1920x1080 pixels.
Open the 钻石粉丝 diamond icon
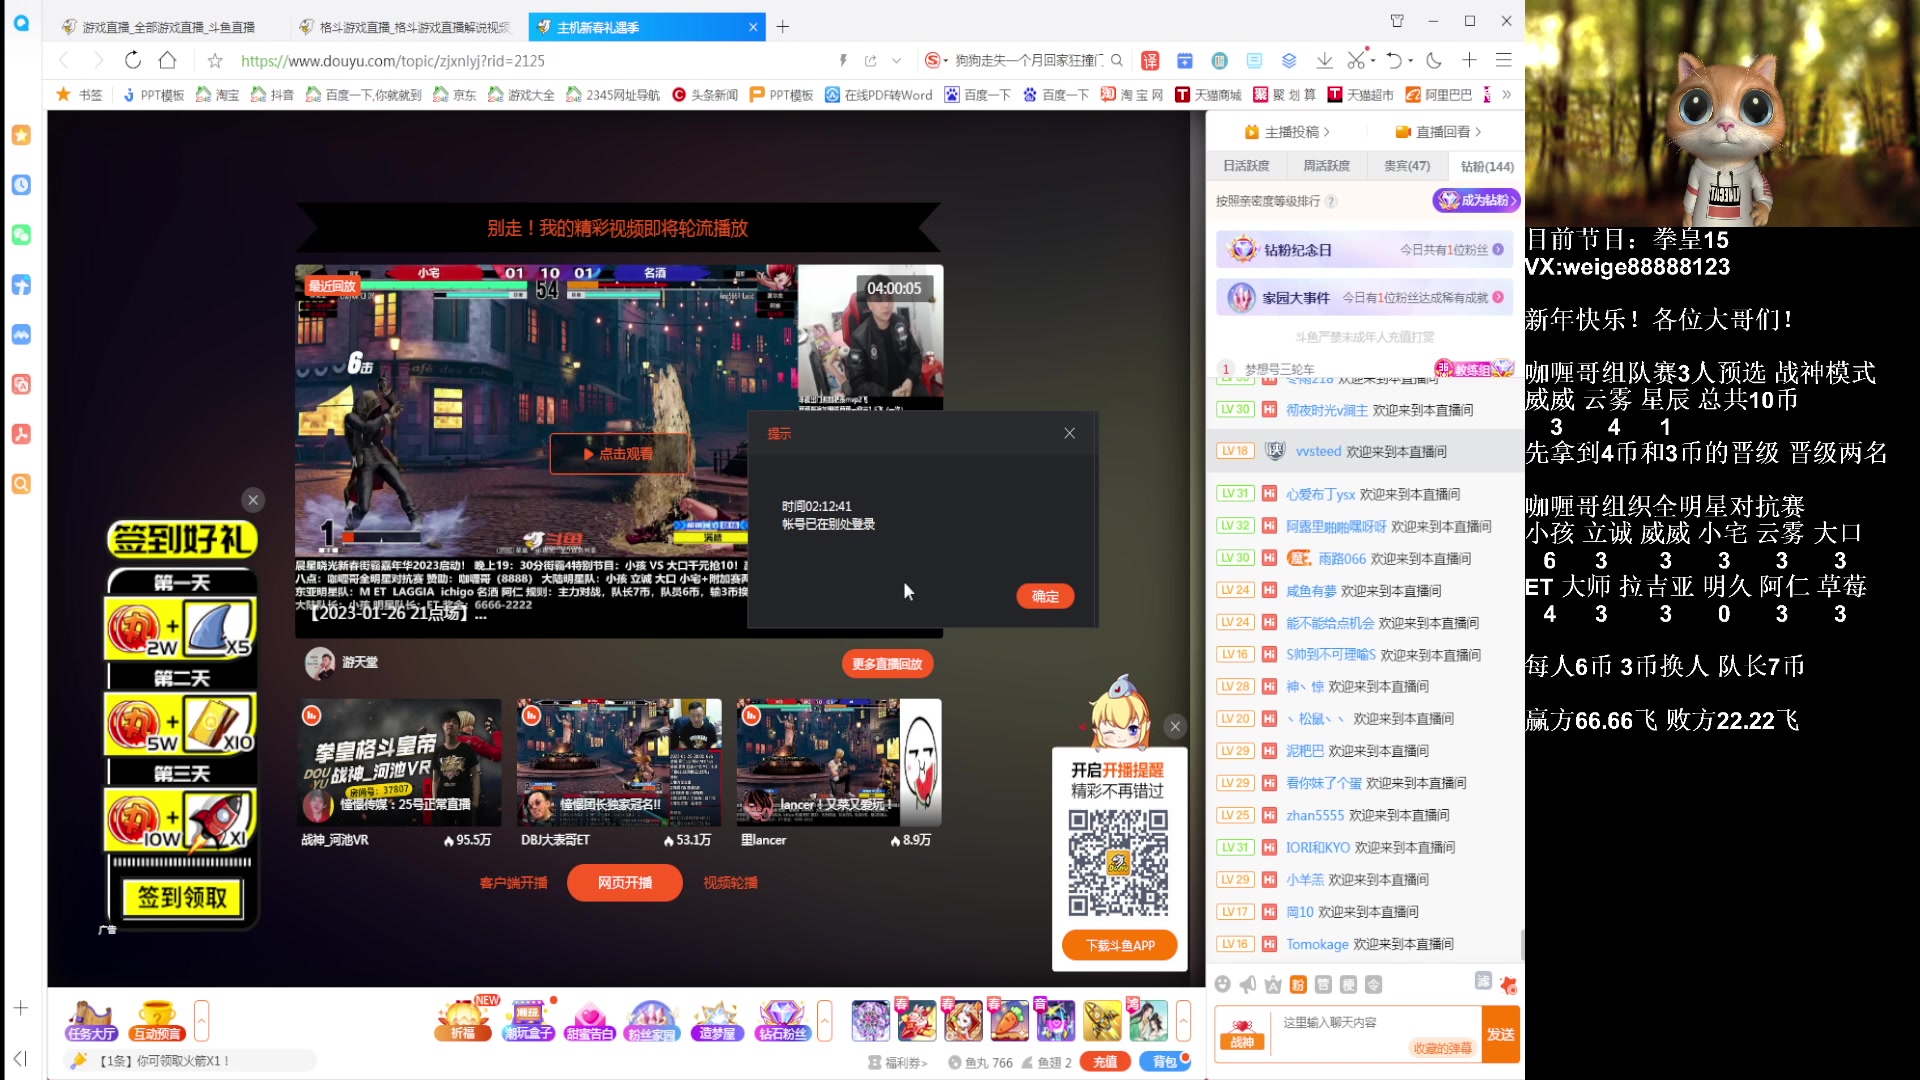782,1020
